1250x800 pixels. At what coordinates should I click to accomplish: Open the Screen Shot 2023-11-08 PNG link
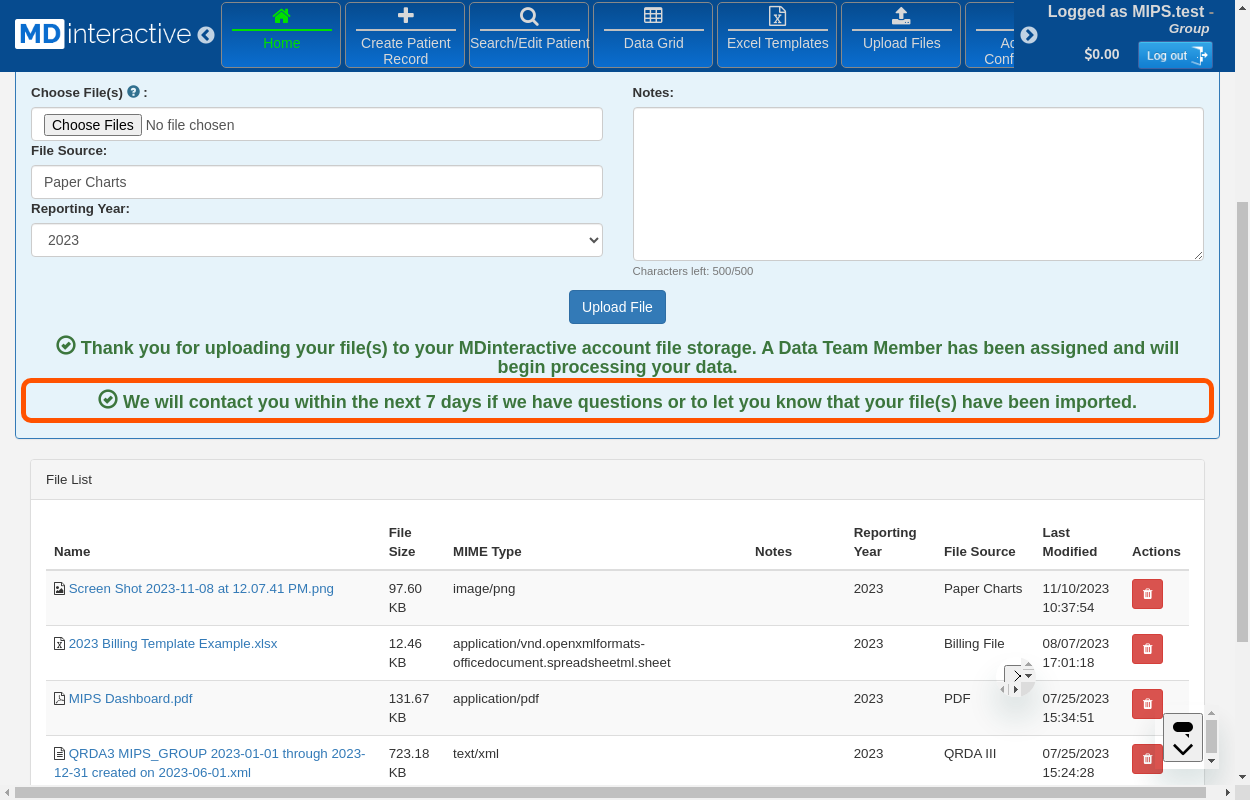pos(201,589)
